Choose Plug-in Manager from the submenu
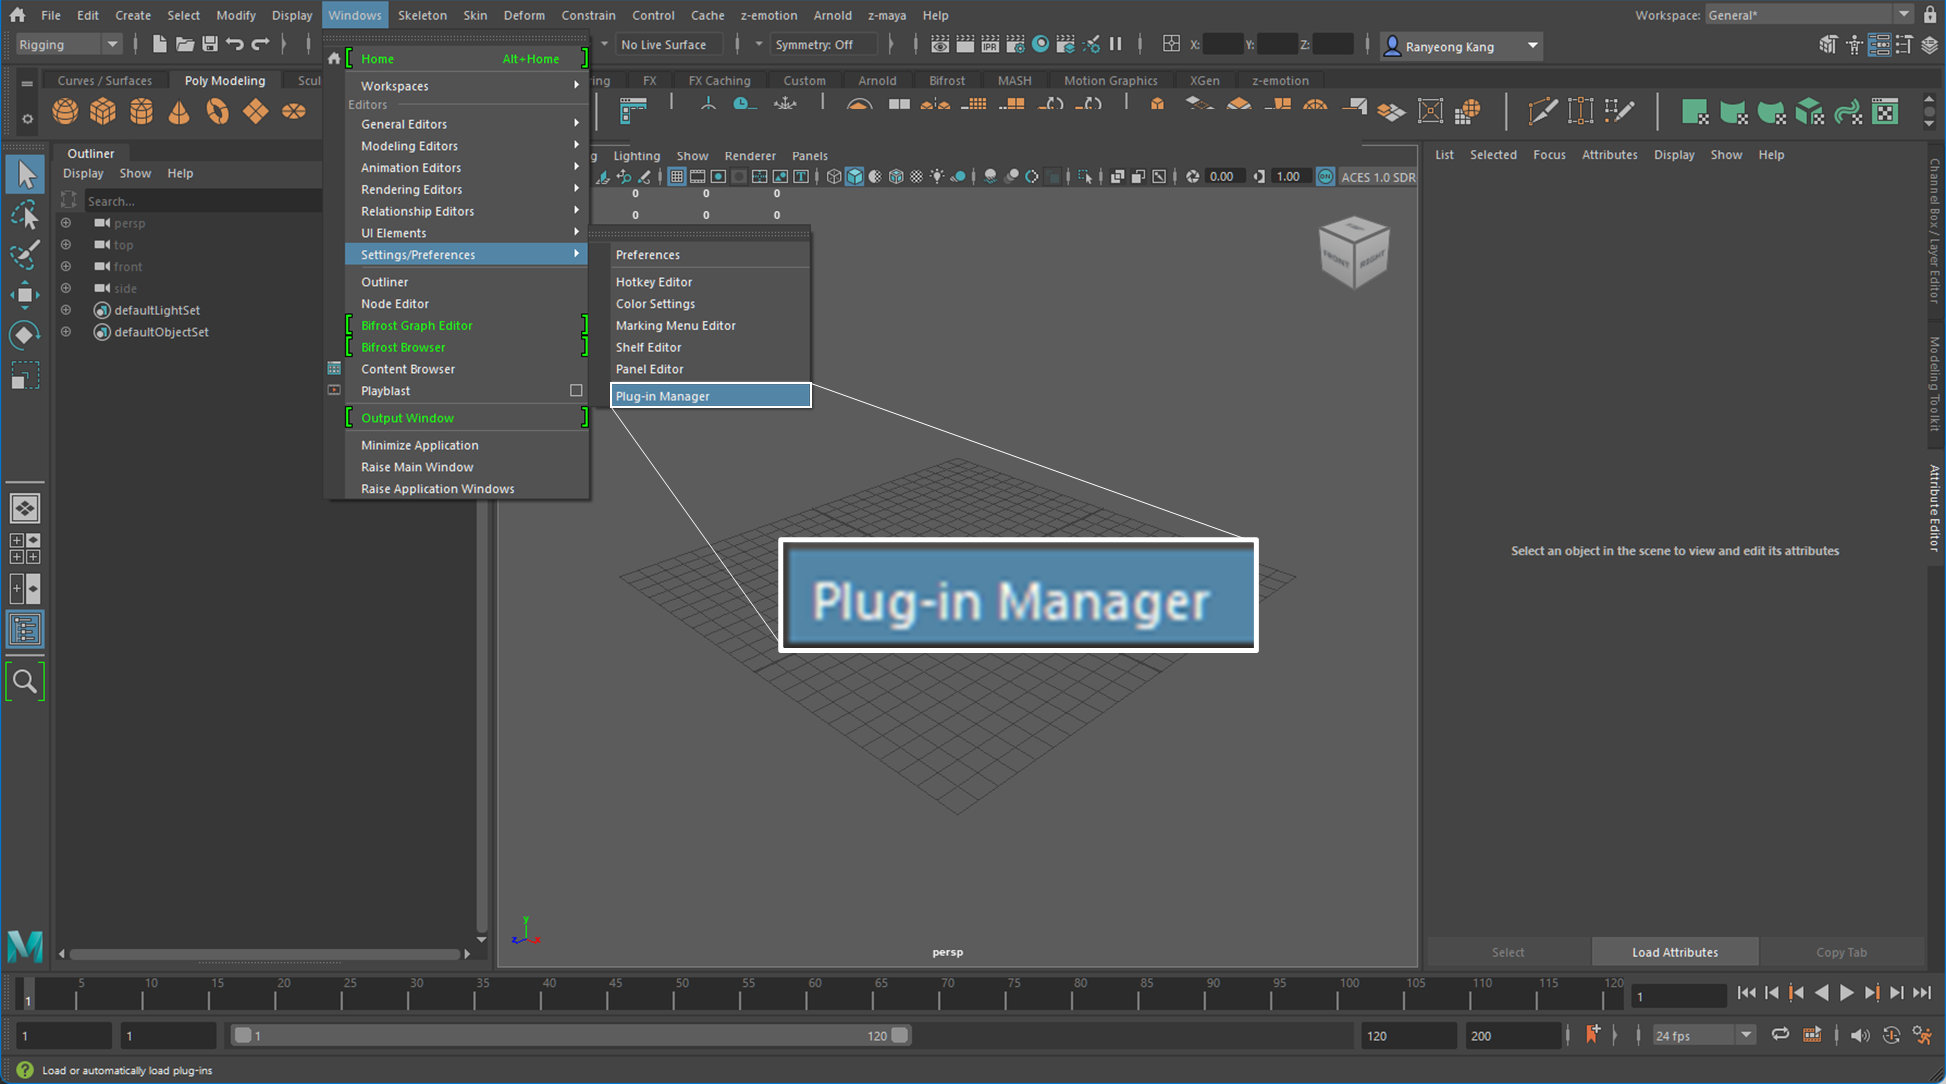The image size is (1946, 1084). click(710, 396)
